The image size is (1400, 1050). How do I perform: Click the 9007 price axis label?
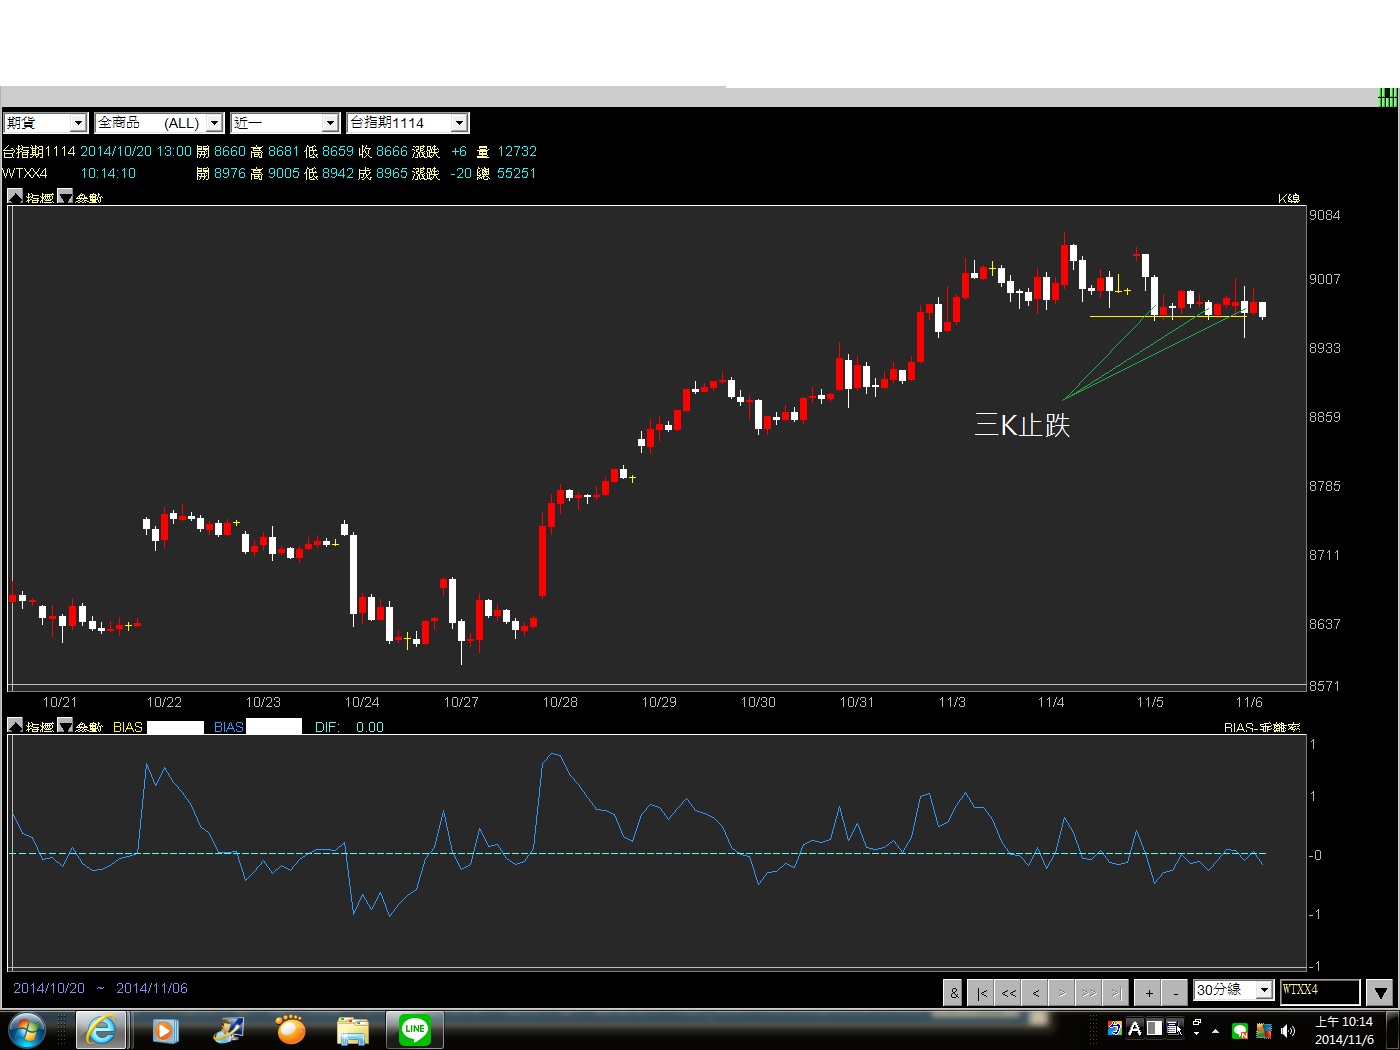point(1325,279)
